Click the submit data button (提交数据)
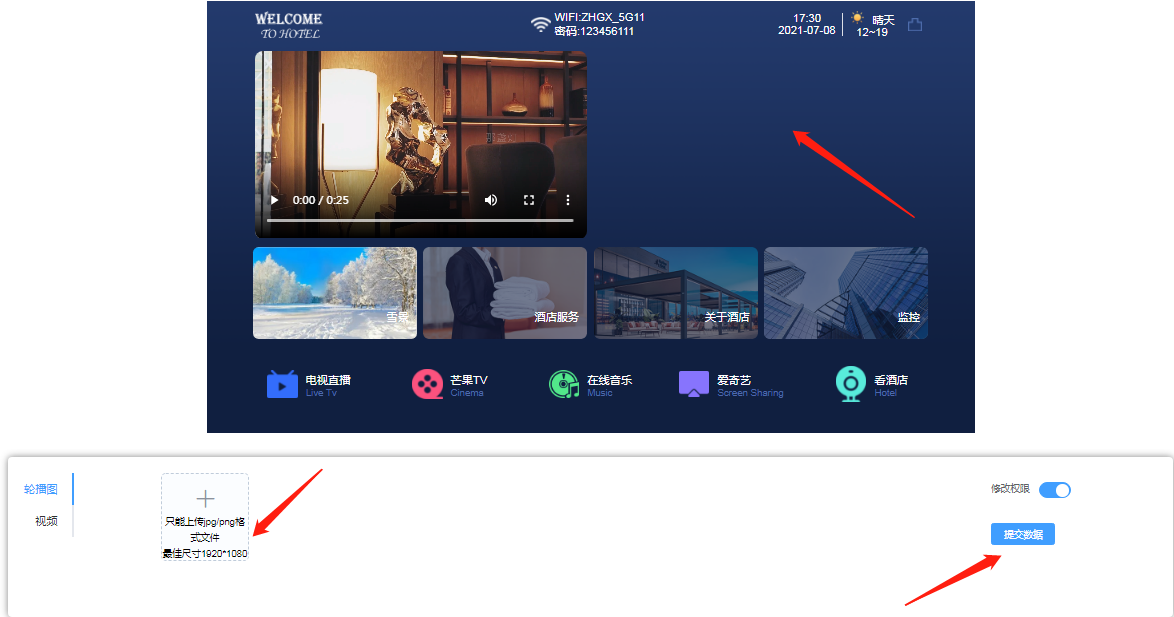Viewport: 1174px width, 617px height. point(1022,535)
